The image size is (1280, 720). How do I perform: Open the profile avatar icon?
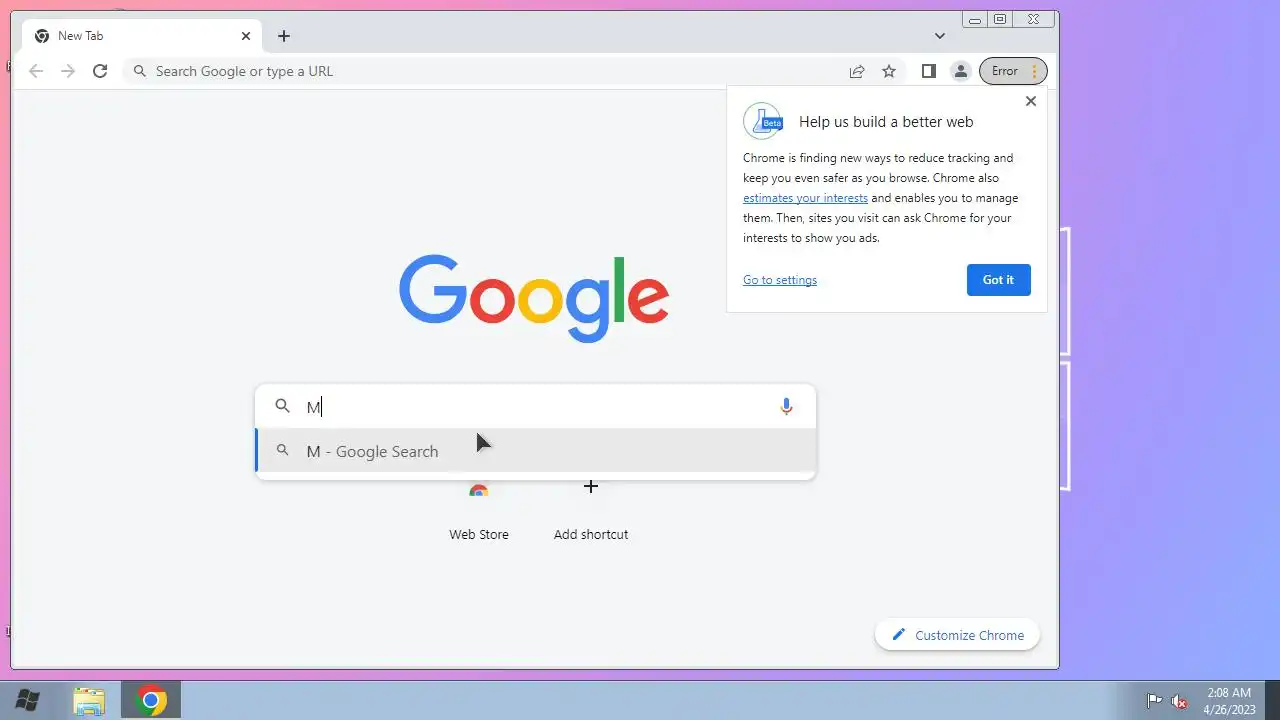point(960,71)
